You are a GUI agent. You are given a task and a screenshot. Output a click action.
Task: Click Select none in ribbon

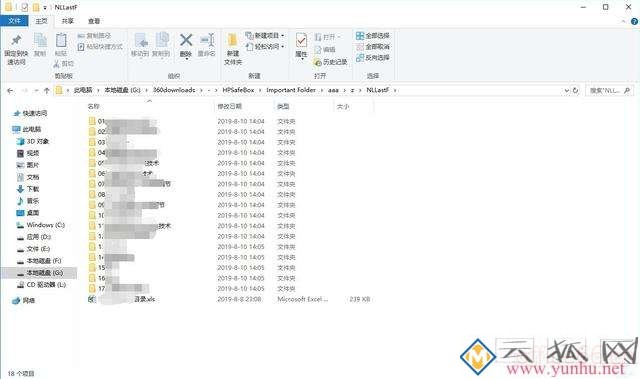coord(373,47)
